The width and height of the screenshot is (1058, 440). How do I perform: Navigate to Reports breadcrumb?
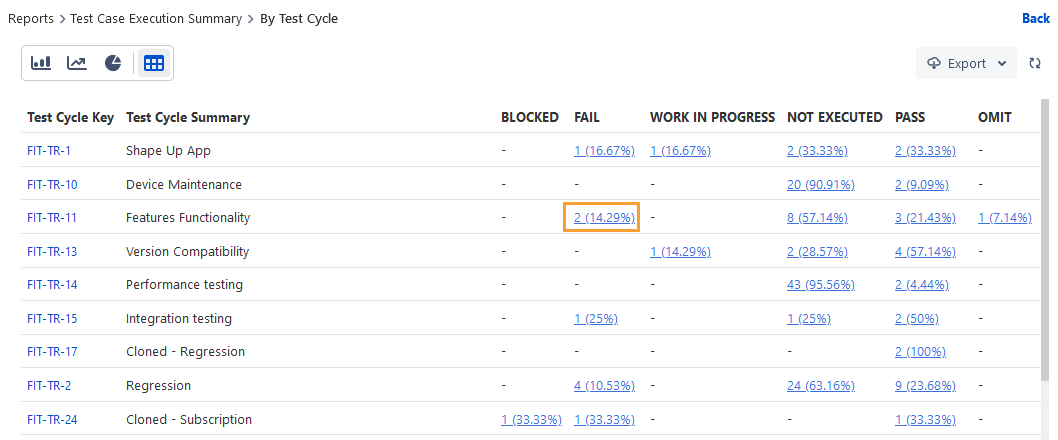31,18
